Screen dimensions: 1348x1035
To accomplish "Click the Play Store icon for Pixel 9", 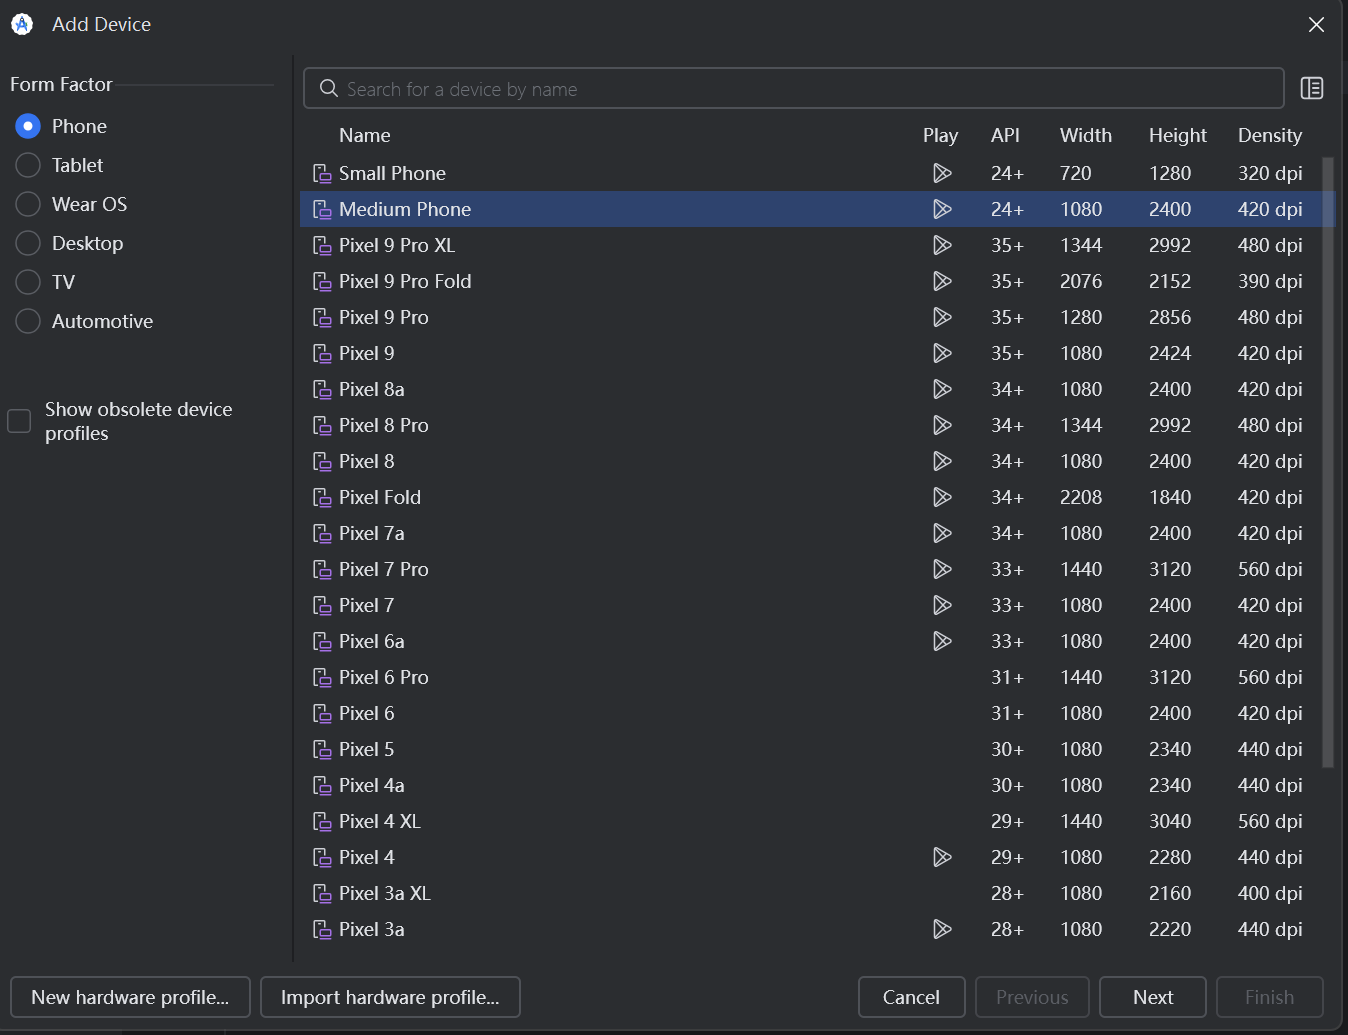I will pos(941,353).
